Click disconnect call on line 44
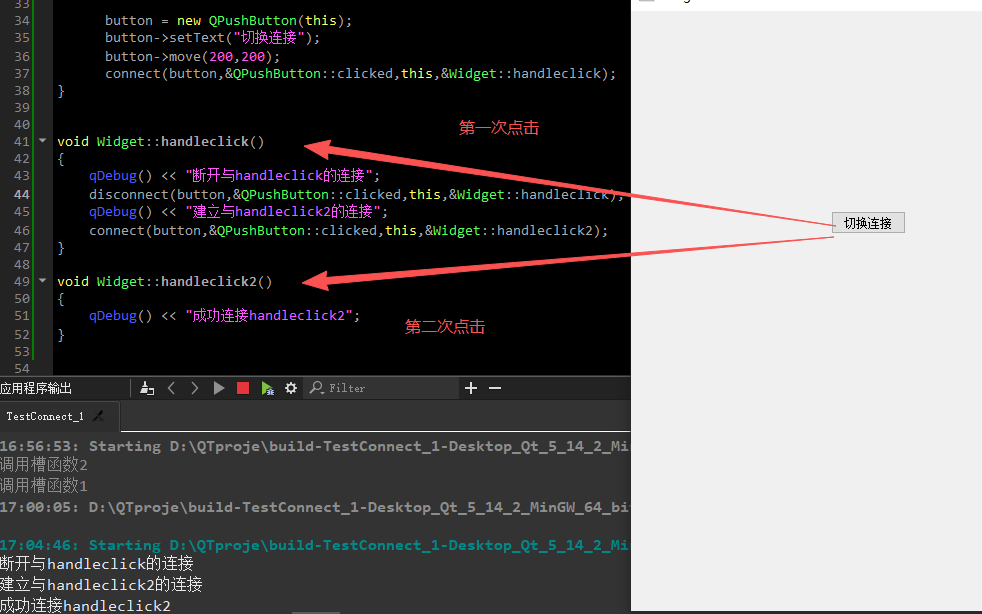 point(356,194)
